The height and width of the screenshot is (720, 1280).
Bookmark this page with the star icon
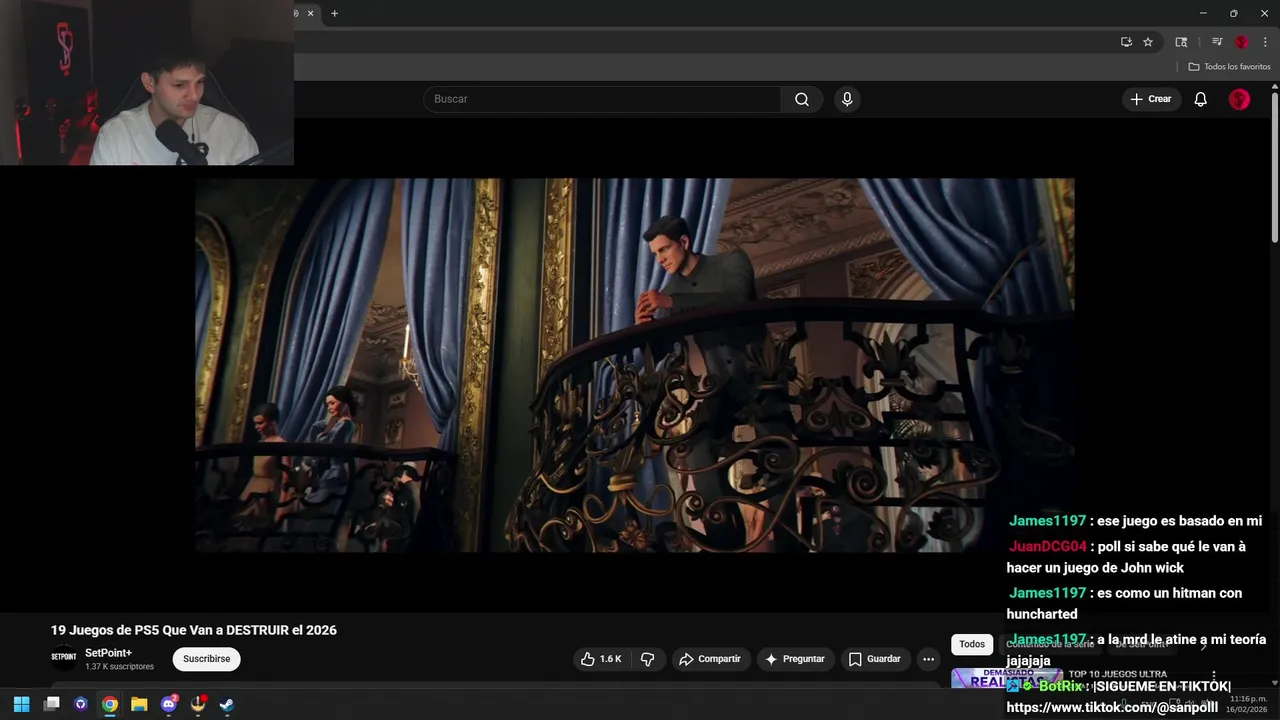click(1148, 42)
